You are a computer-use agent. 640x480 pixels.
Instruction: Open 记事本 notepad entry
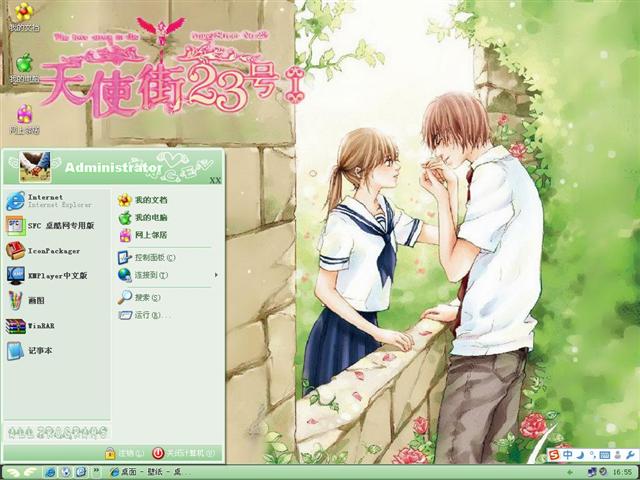pos(29,351)
